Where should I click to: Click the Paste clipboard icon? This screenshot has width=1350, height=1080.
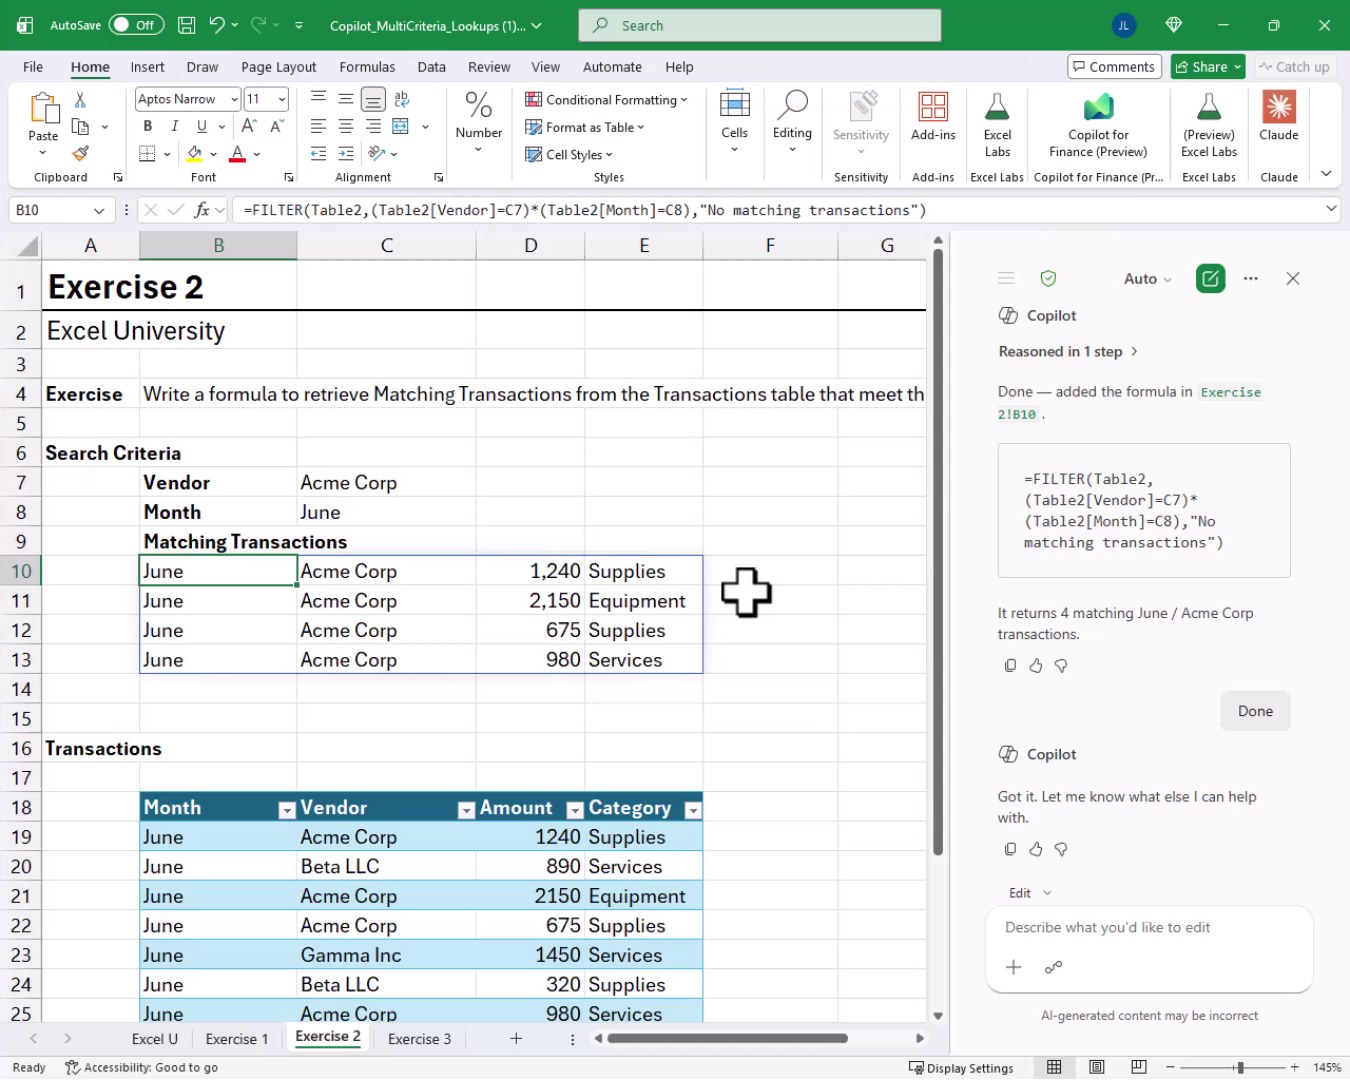coord(43,108)
